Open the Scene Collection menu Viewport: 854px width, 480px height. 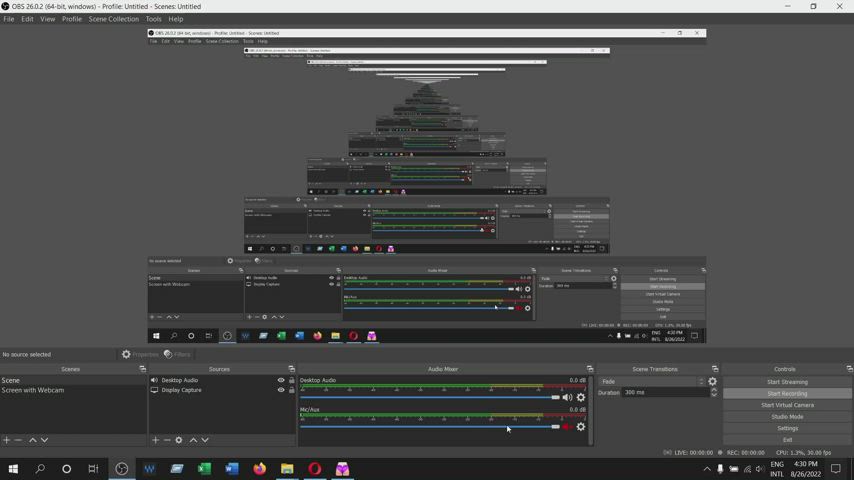click(x=114, y=19)
